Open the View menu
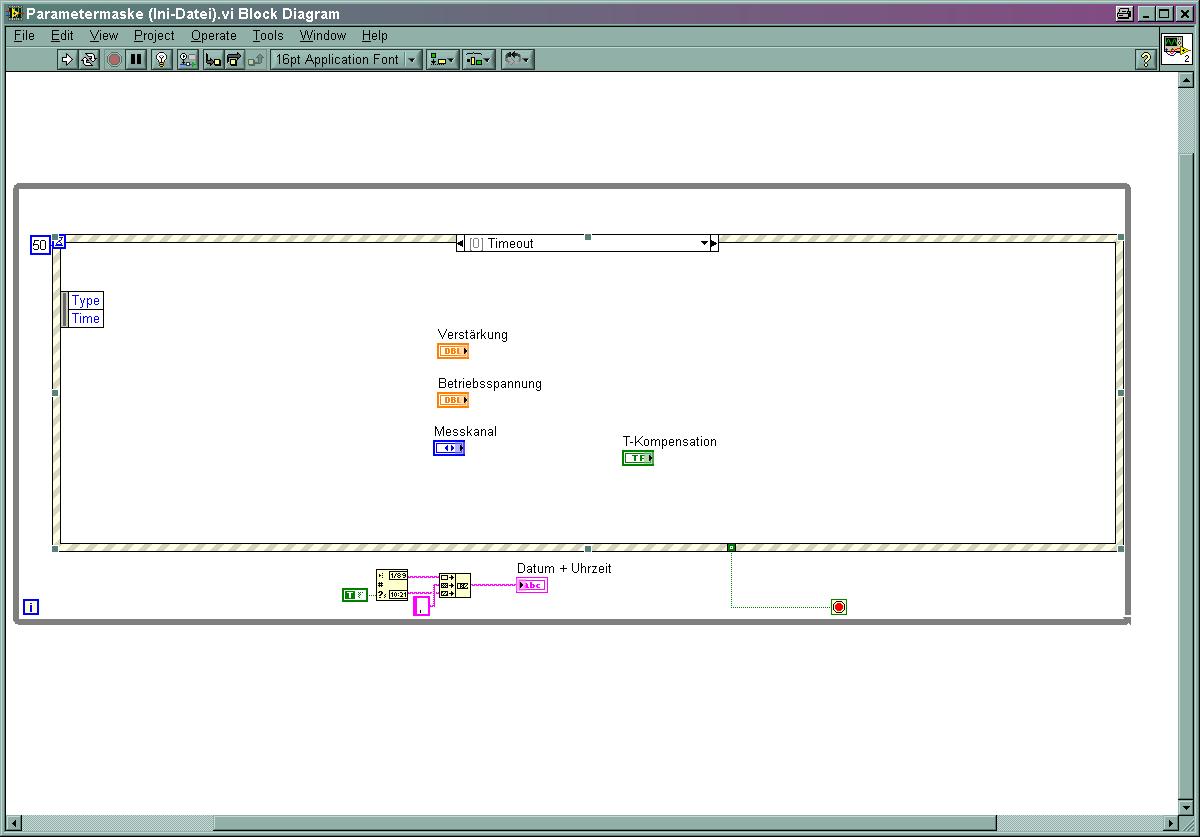Image resolution: width=1200 pixels, height=837 pixels. [x=104, y=35]
